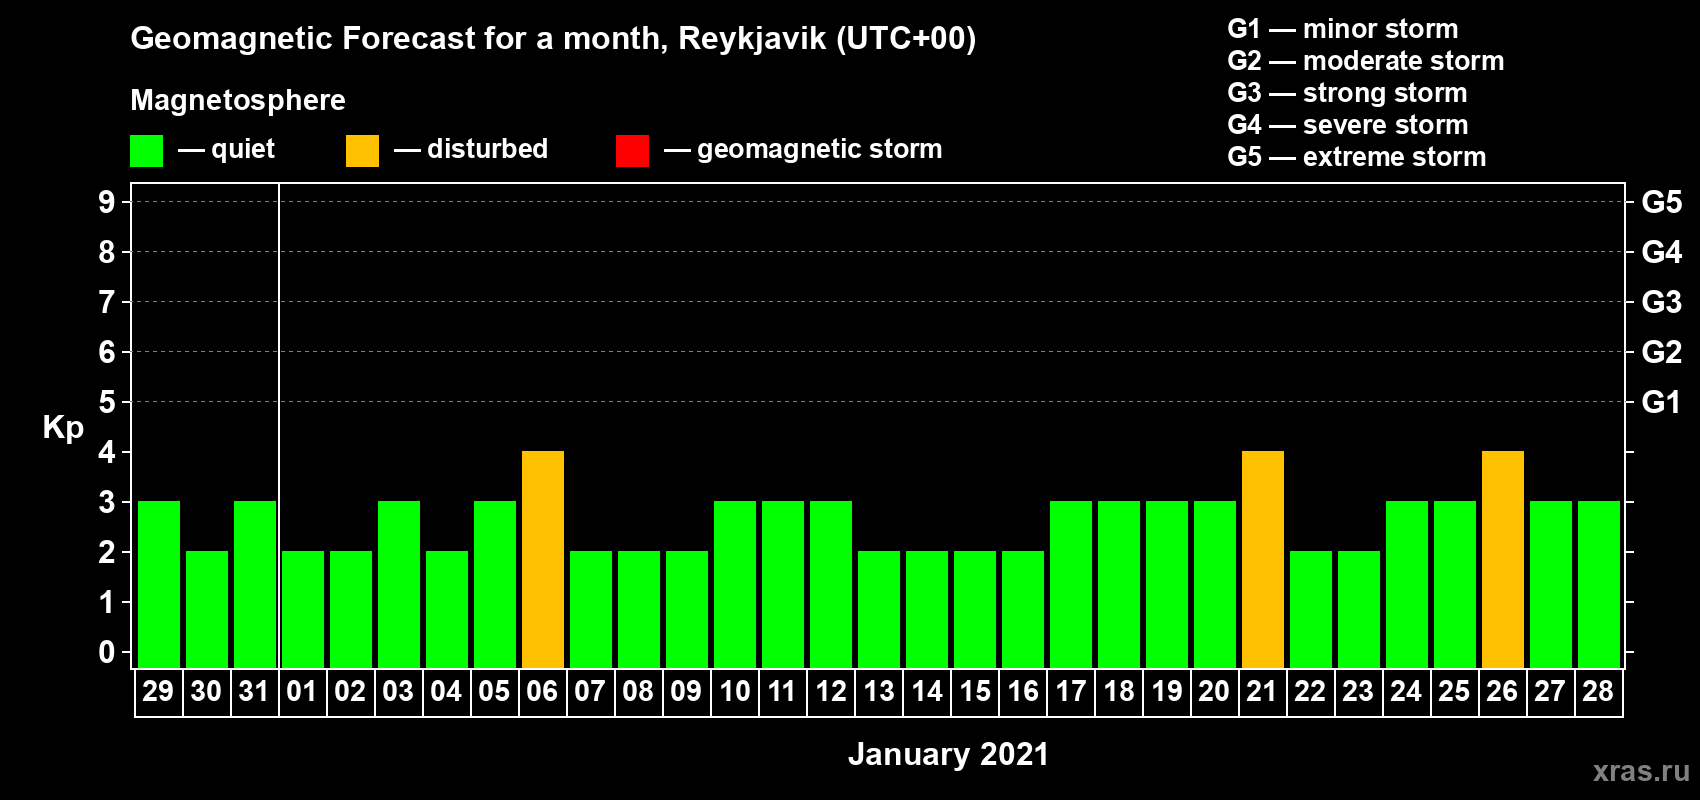Click the orange bar for January 21
The height and width of the screenshot is (800, 1700).
pyautogui.click(x=1263, y=559)
